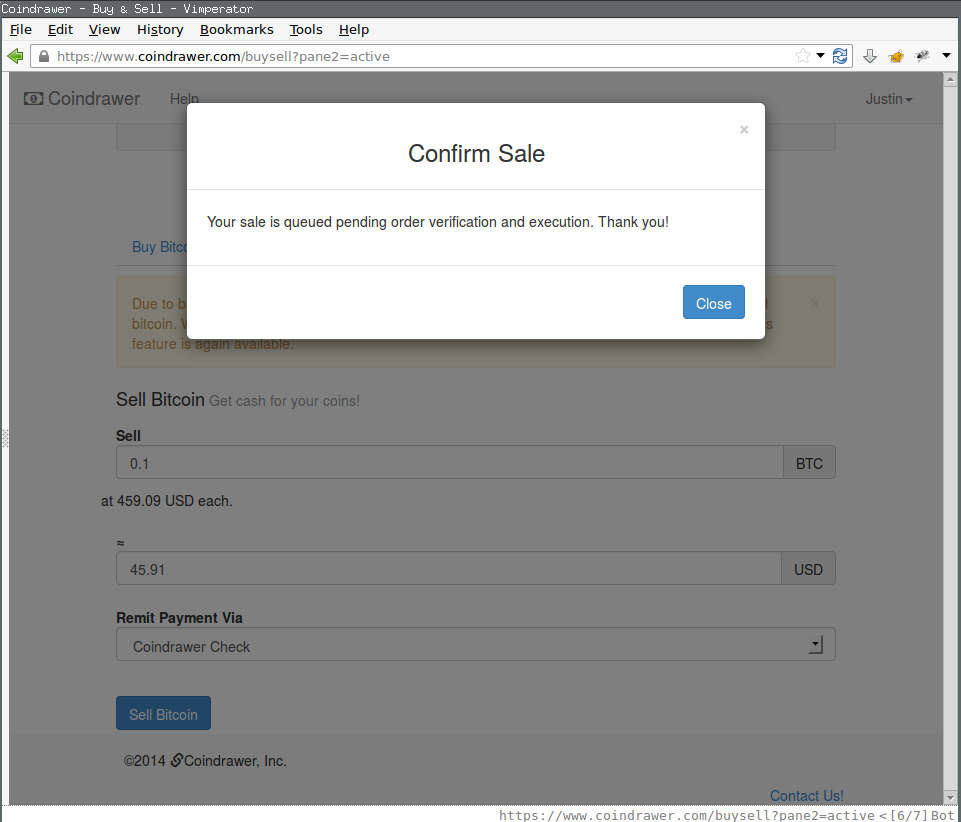Click scrollbar down arrow
The height and width of the screenshot is (822, 961).
pos(951,797)
